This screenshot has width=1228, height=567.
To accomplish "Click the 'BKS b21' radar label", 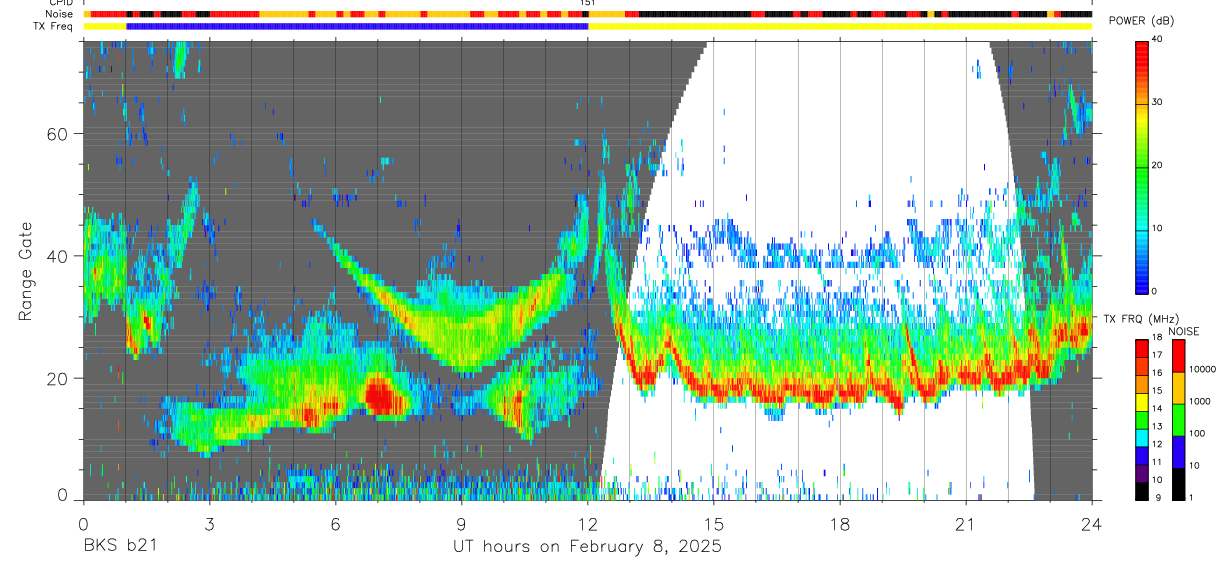I will 120,547.
